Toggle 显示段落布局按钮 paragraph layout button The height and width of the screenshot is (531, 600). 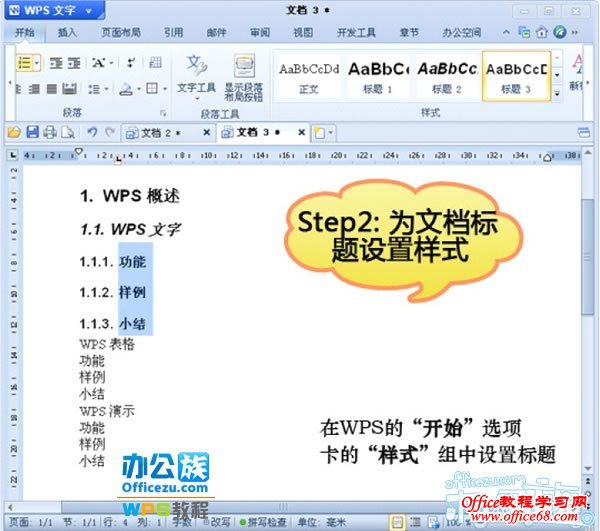244,78
